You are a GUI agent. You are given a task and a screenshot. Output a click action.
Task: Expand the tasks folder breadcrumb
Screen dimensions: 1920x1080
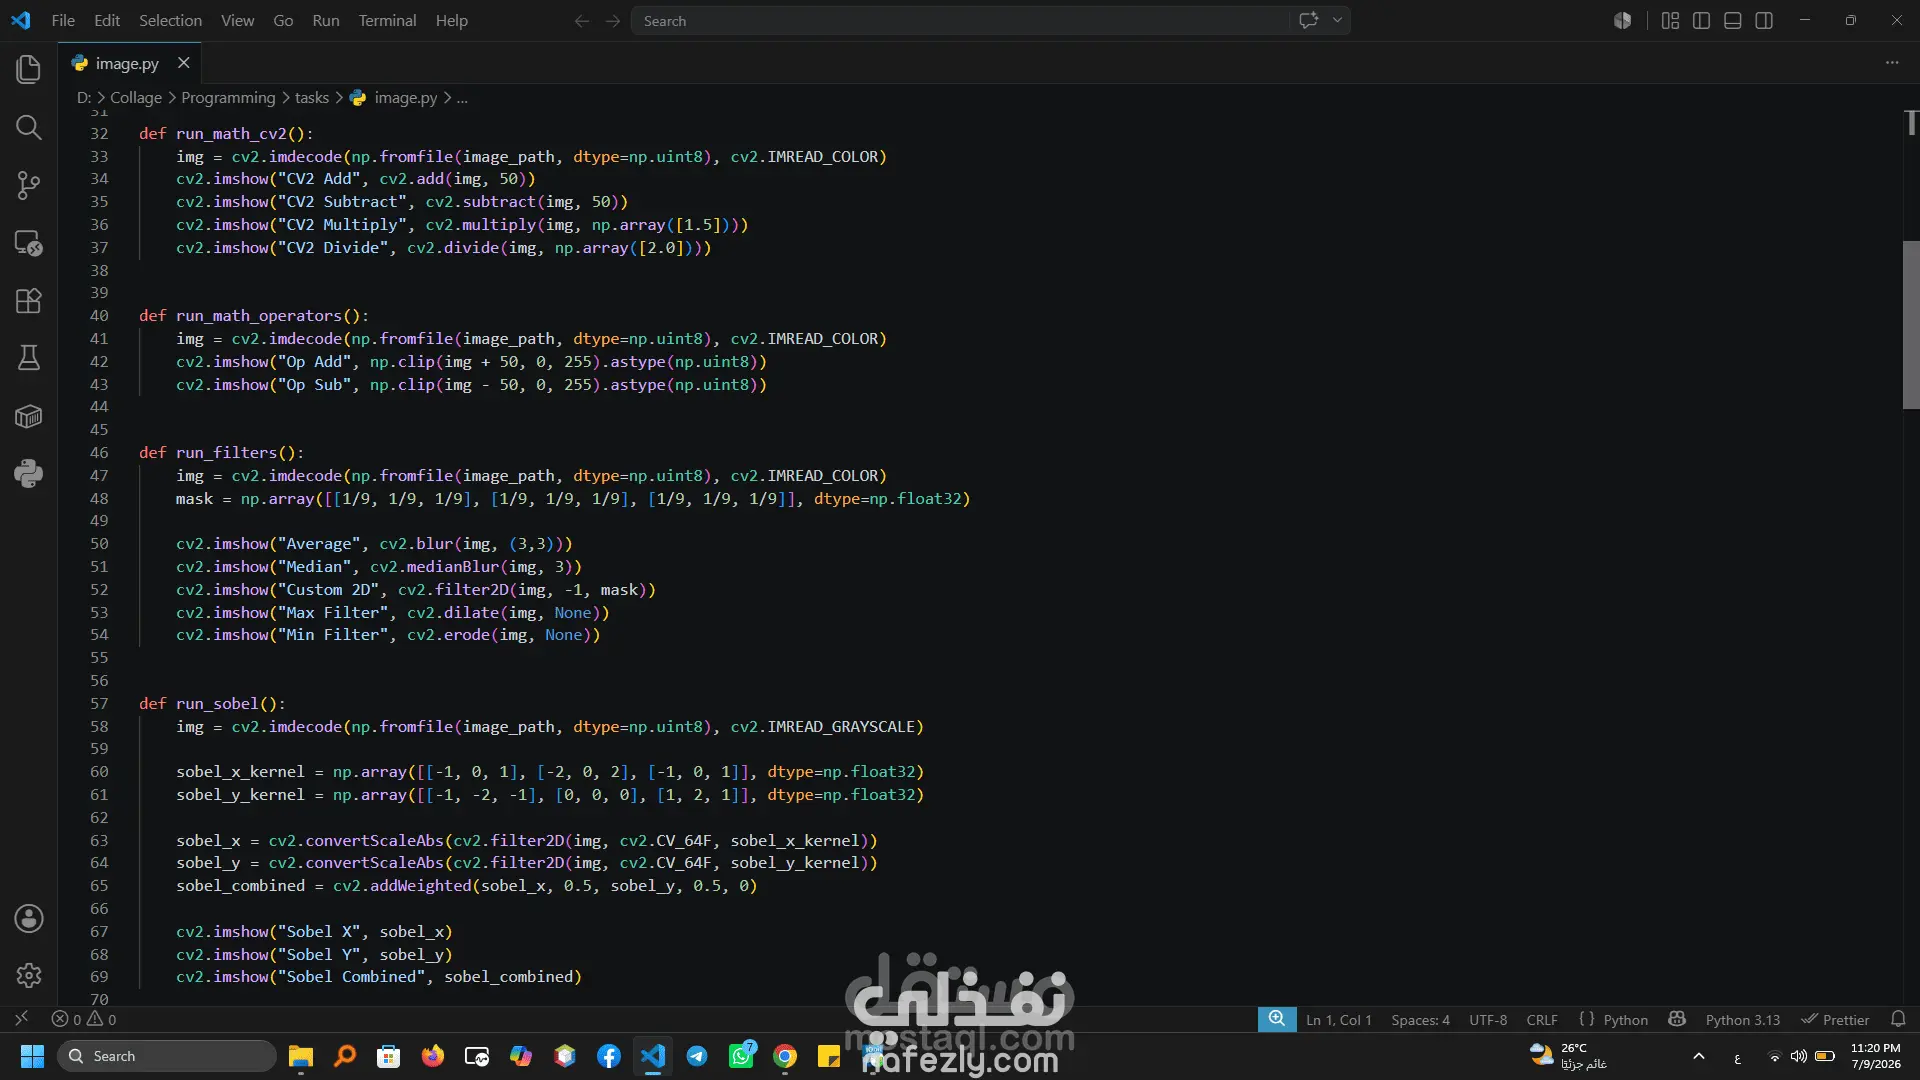(311, 97)
